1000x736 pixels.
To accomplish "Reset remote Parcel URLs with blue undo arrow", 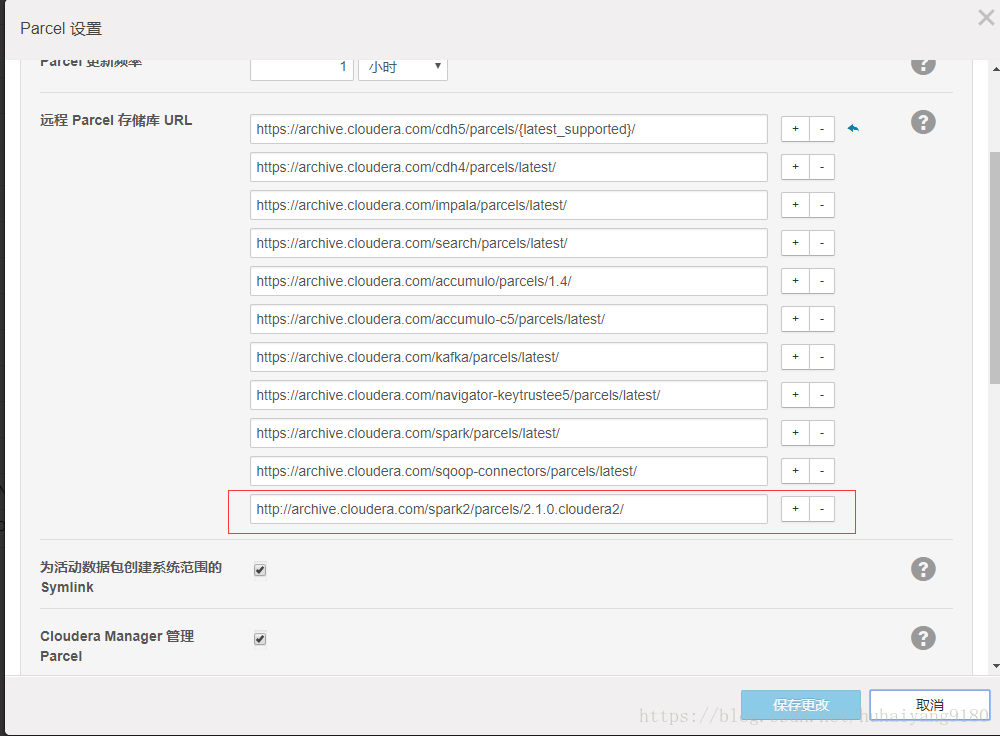I will tap(853, 128).
